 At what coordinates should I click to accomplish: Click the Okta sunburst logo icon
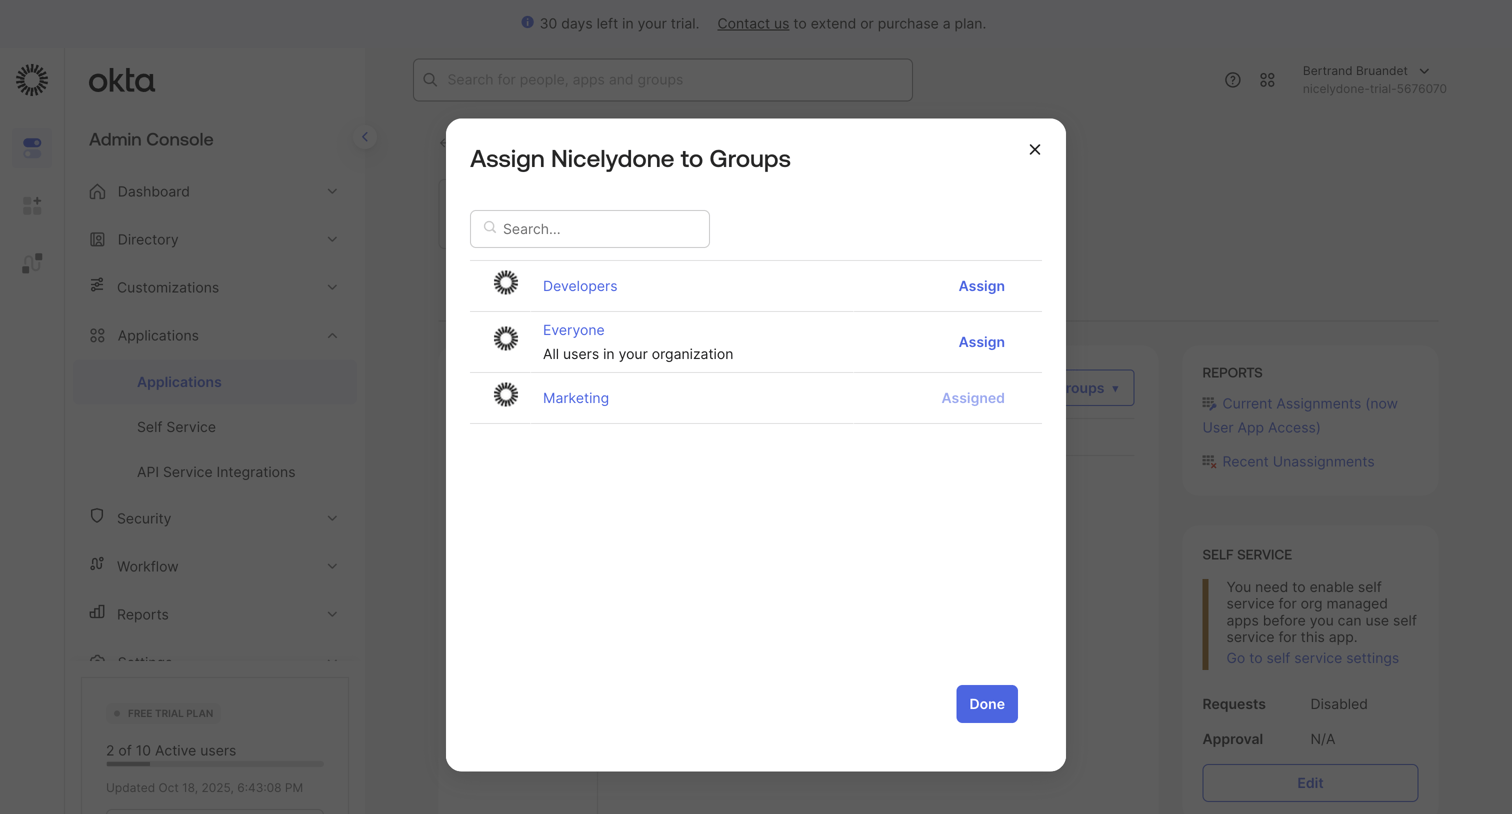(x=32, y=80)
